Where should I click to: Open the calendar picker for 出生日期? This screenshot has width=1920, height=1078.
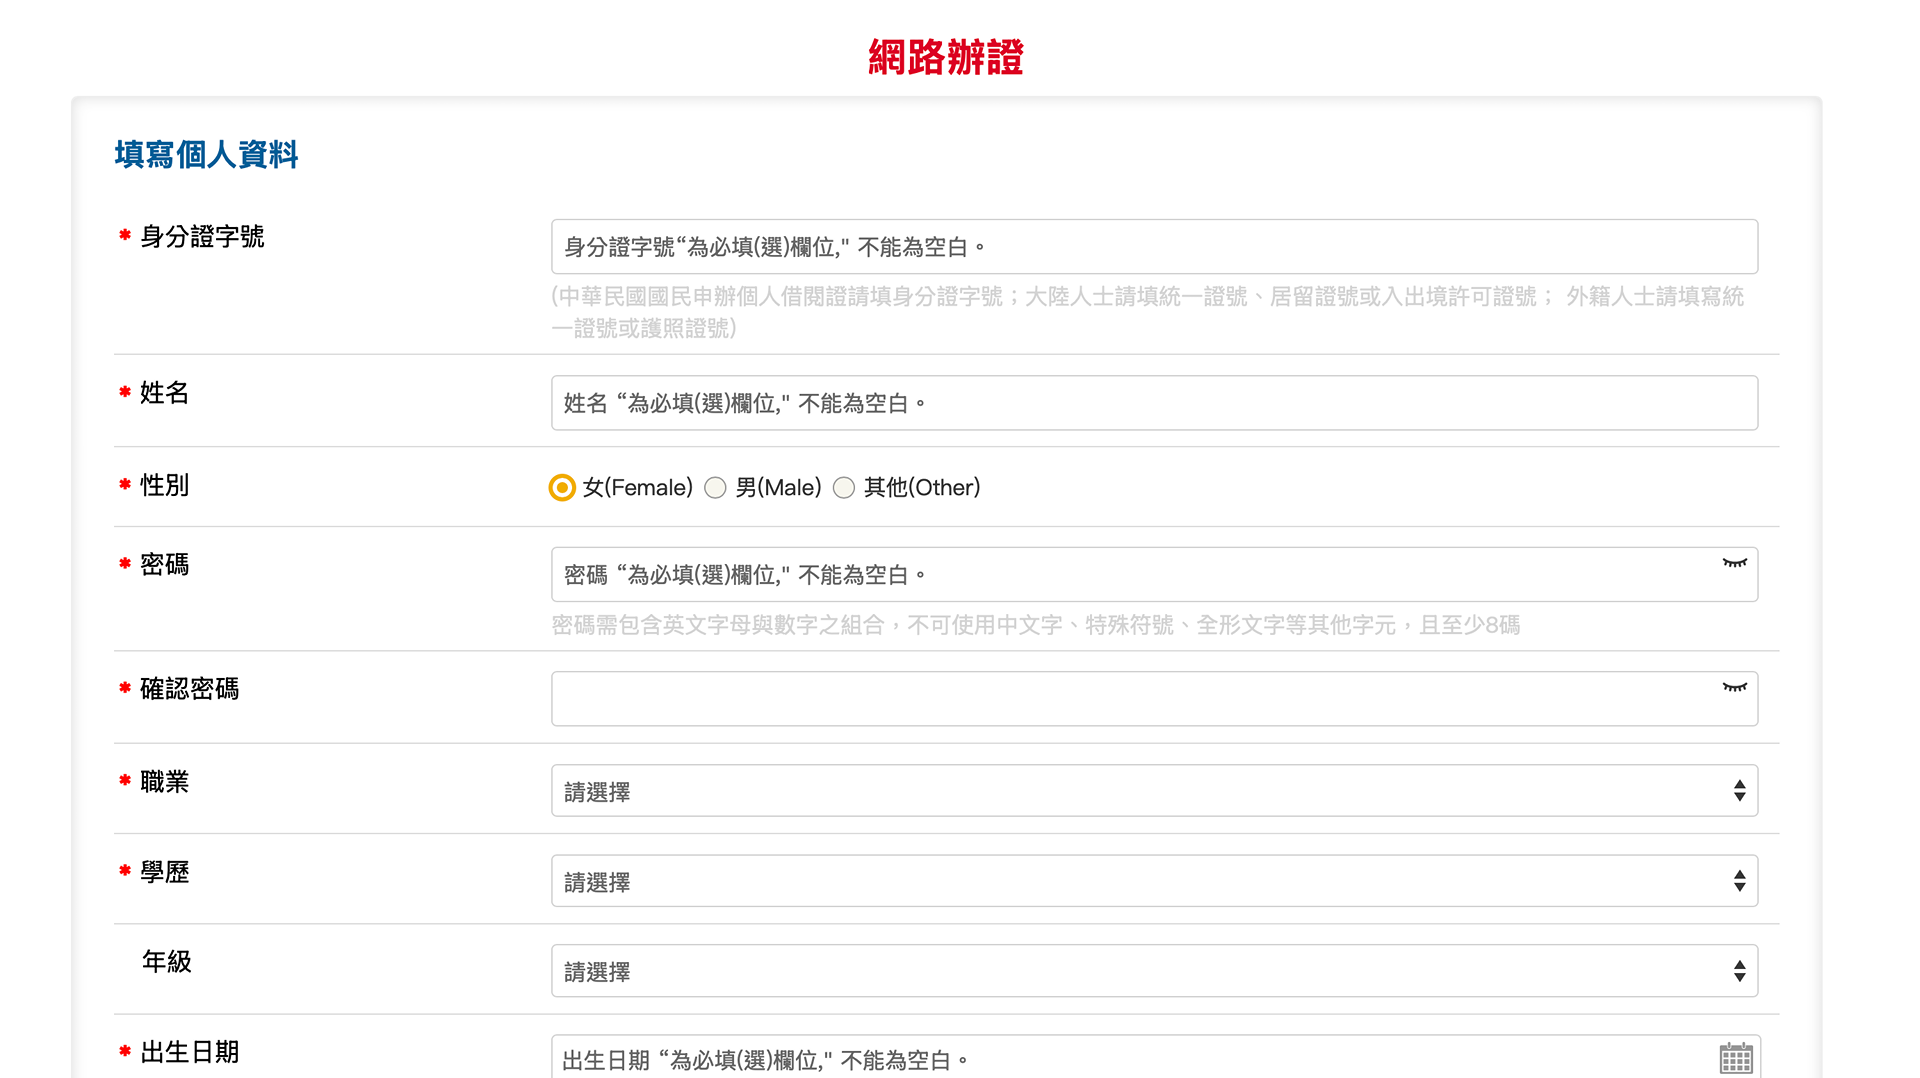[1735, 1057]
